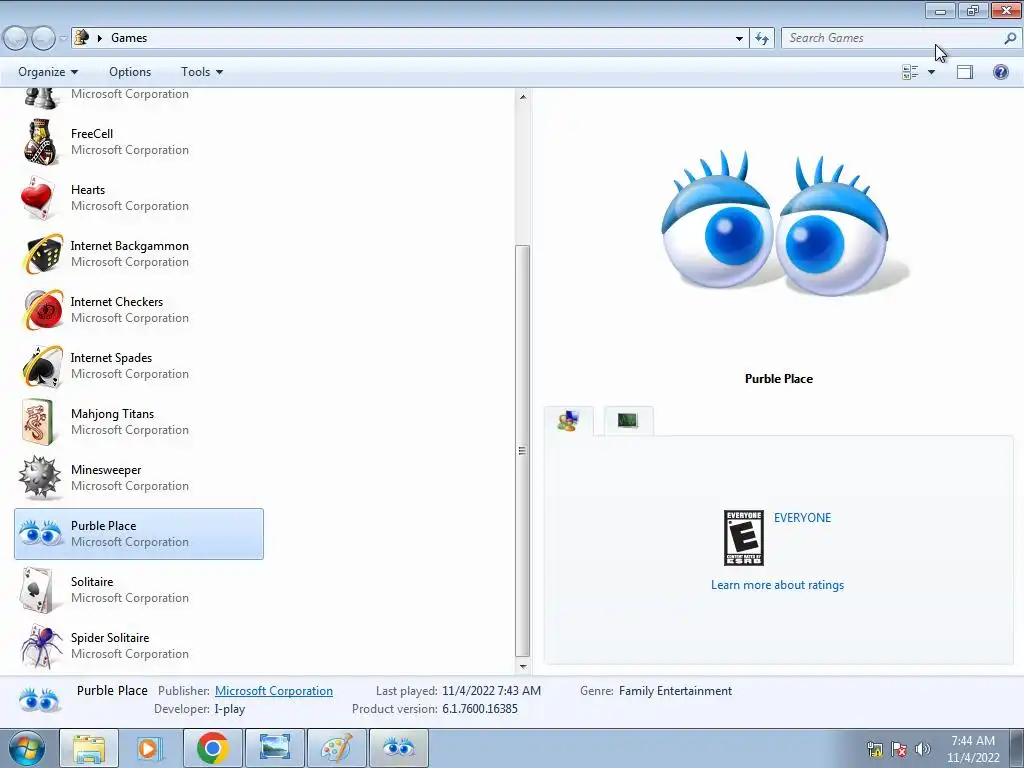Click the games list scrollbar down arrow
This screenshot has width=1024, height=768.
point(522,667)
